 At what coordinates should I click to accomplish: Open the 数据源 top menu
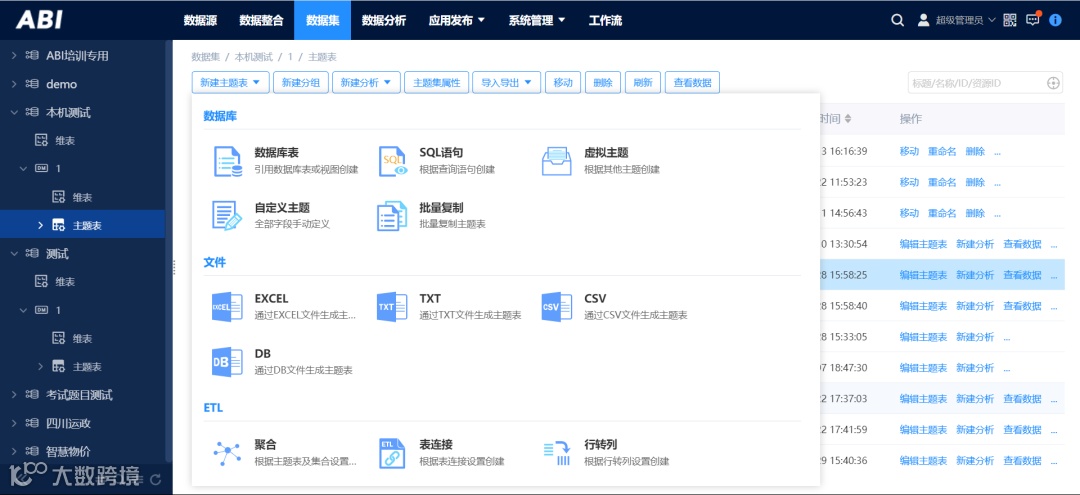click(200, 20)
